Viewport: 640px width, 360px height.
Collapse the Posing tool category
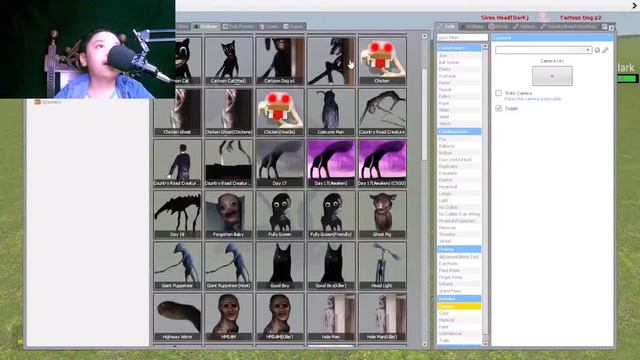point(459,249)
